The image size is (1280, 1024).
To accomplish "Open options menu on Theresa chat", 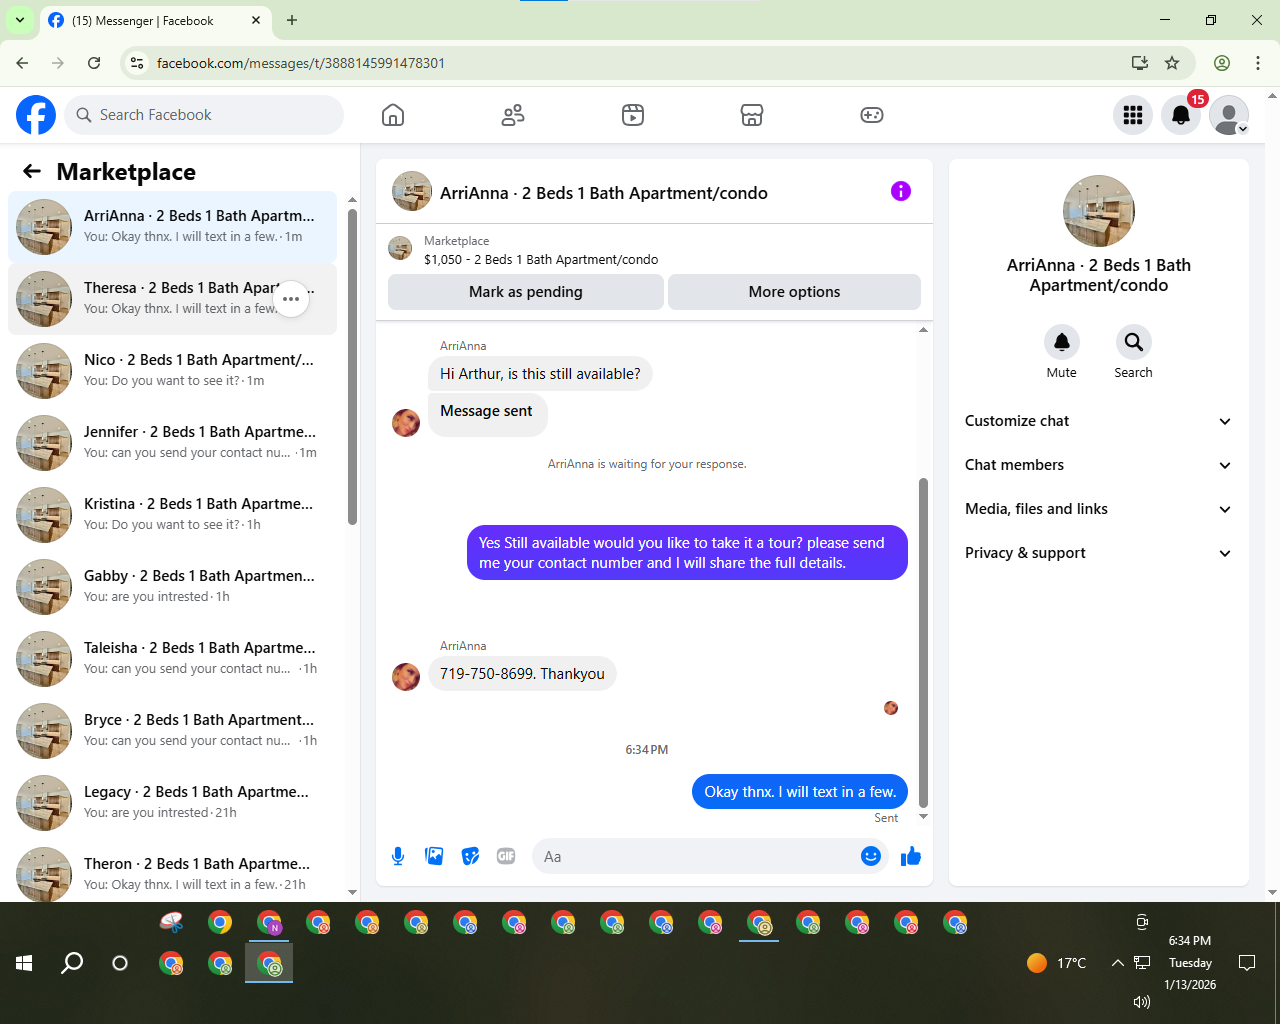I will coord(291,299).
